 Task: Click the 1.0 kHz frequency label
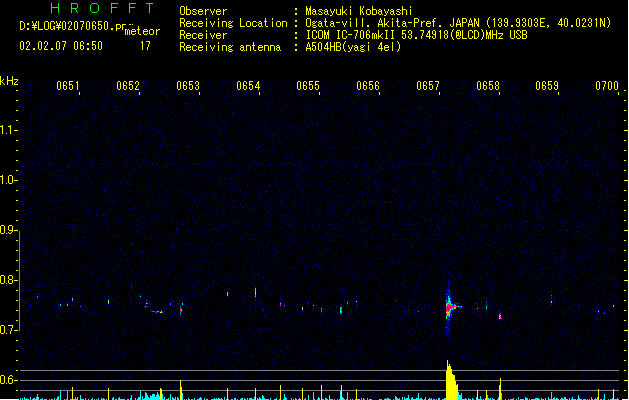[8, 180]
